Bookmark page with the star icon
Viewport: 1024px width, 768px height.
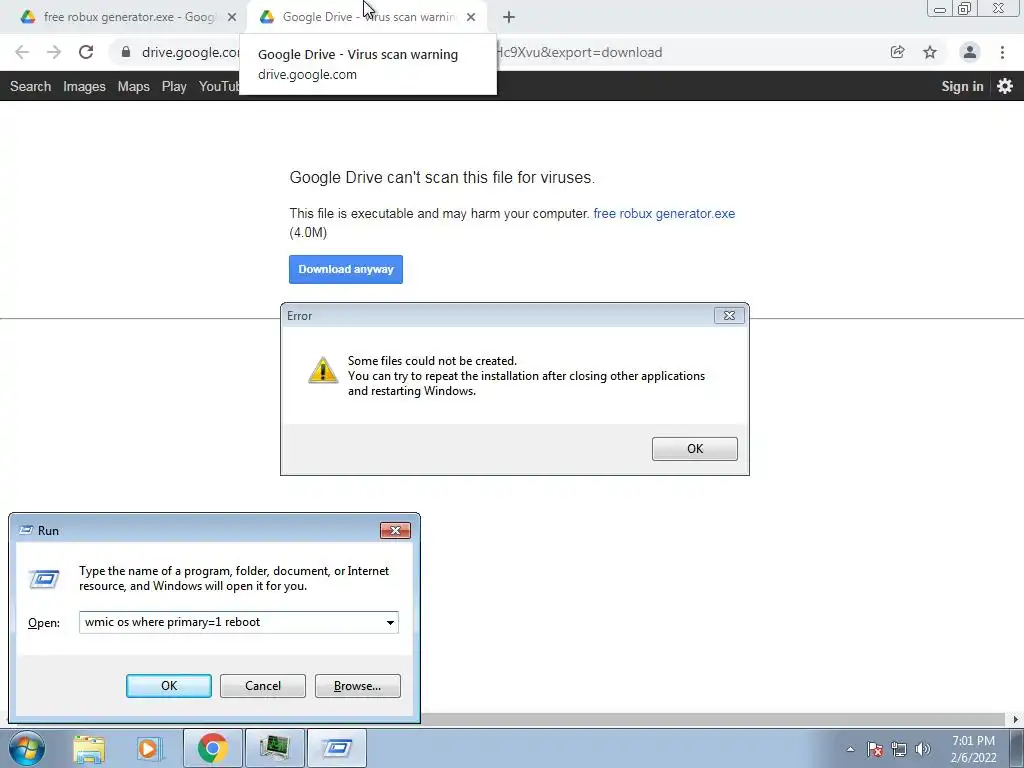(930, 52)
